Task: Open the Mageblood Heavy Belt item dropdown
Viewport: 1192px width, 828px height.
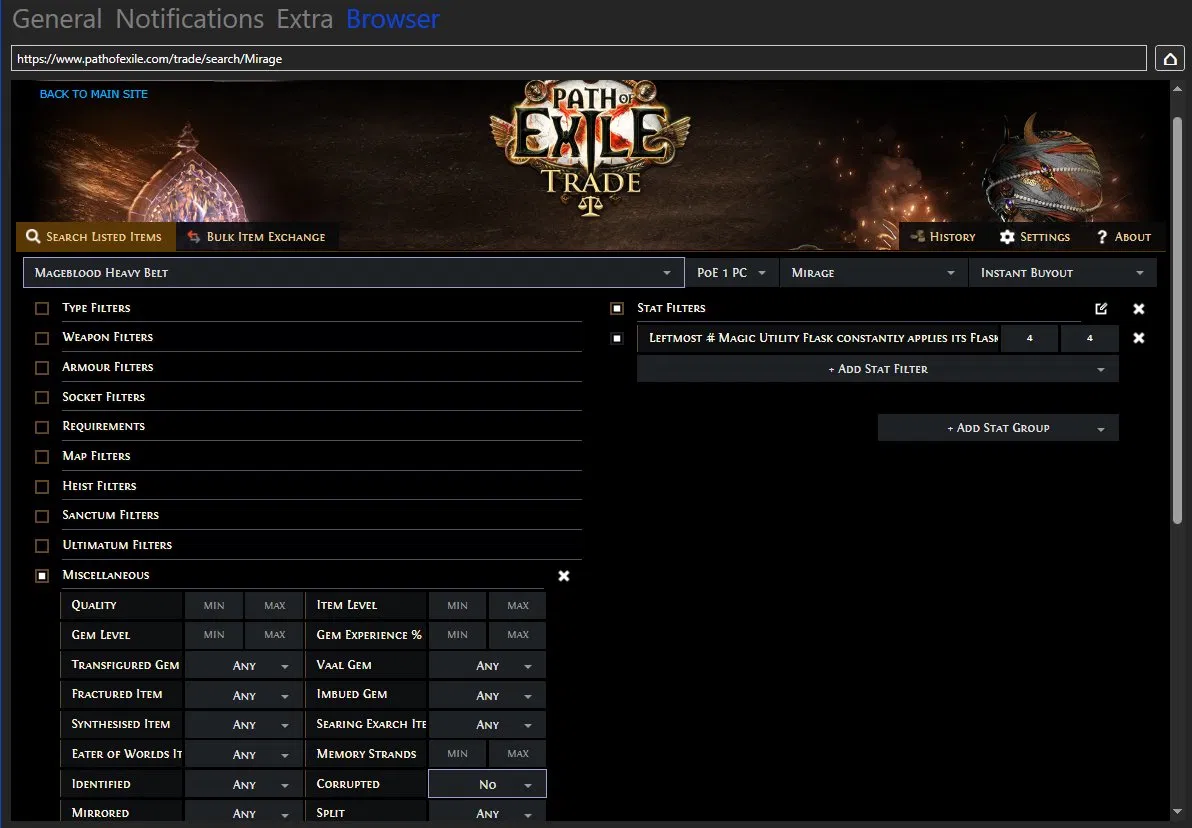Action: pos(354,272)
